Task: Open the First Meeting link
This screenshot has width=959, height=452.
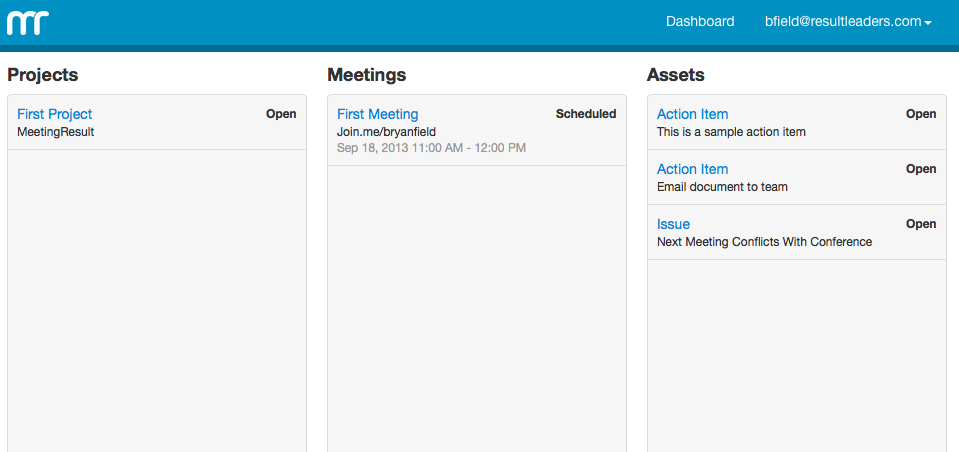Action: [377, 114]
